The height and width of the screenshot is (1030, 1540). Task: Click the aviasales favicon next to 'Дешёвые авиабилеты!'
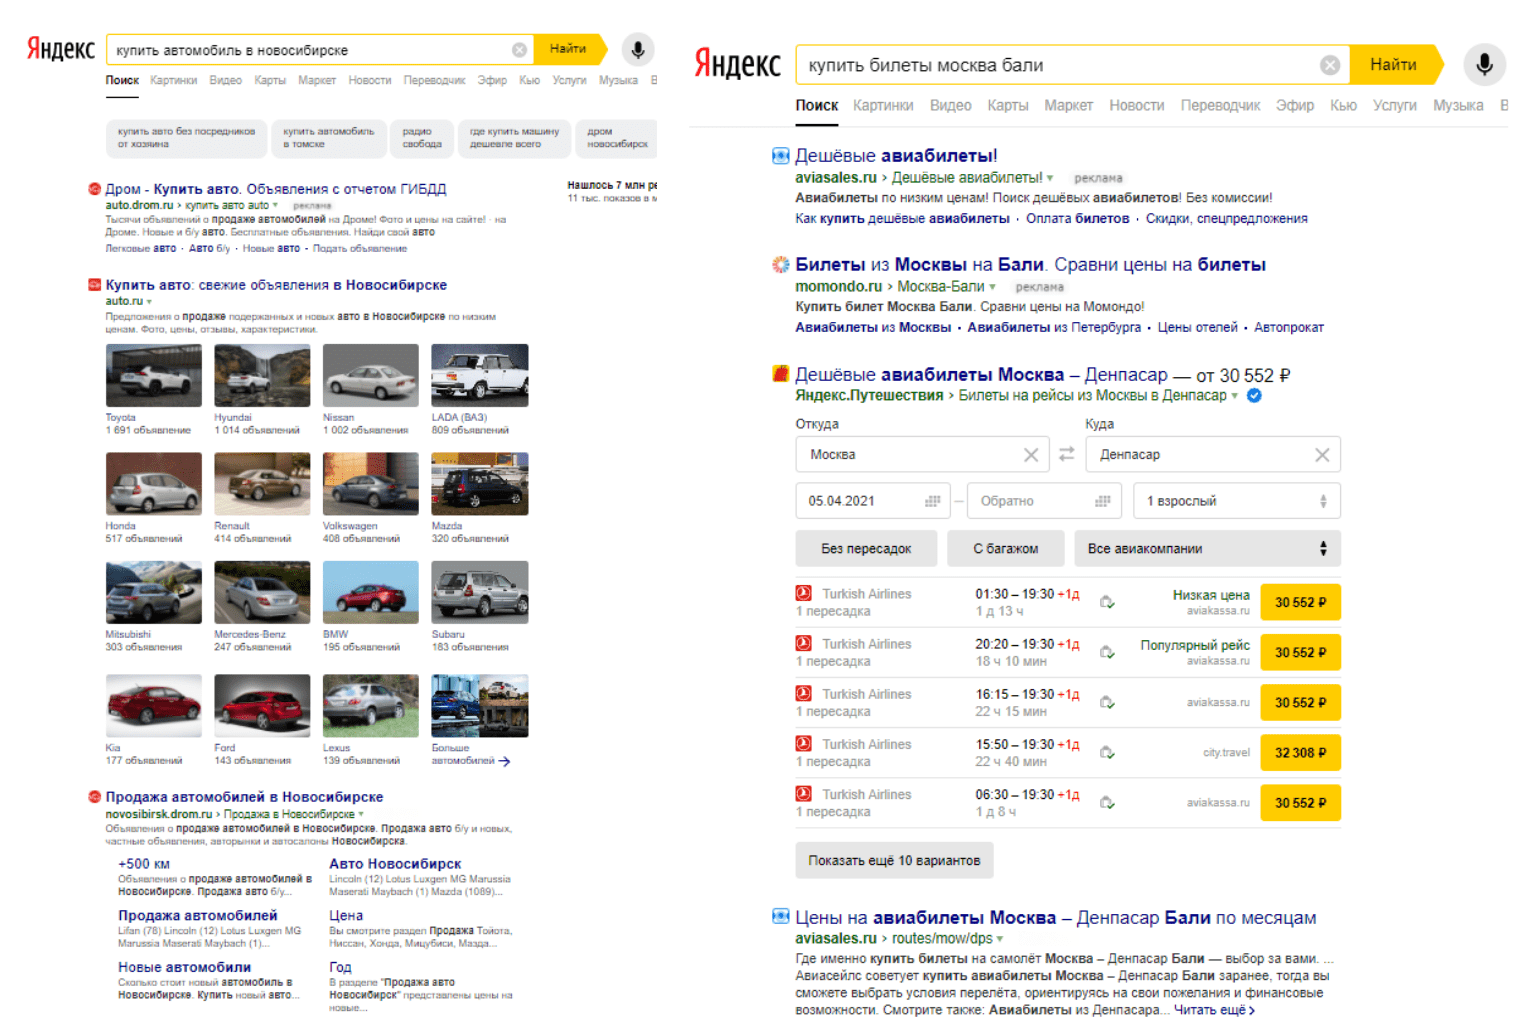click(x=780, y=155)
